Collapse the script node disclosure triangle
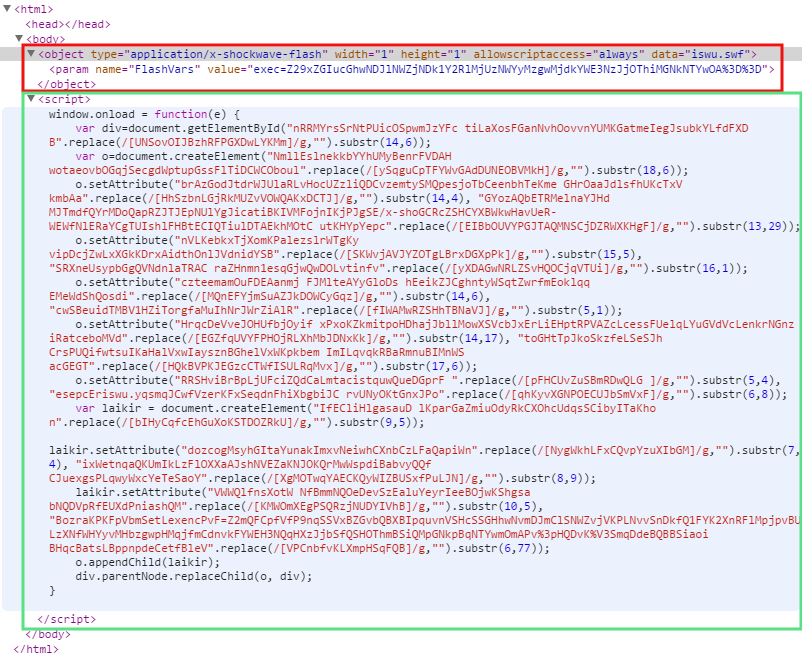The image size is (802, 653). pos(31,98)
